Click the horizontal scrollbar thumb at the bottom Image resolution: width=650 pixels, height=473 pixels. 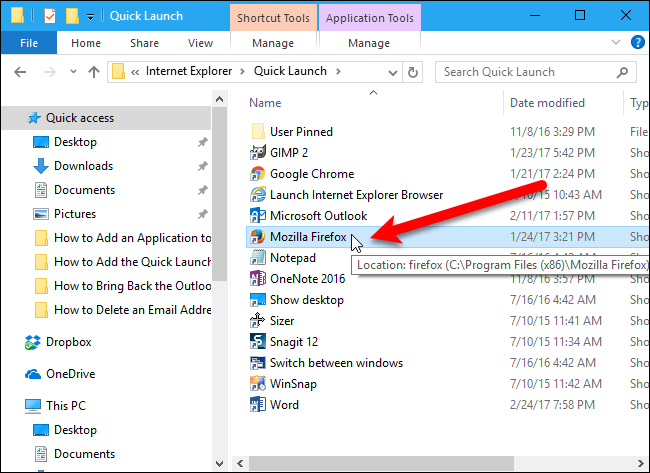pyautogui.click(x=381, y=463)
